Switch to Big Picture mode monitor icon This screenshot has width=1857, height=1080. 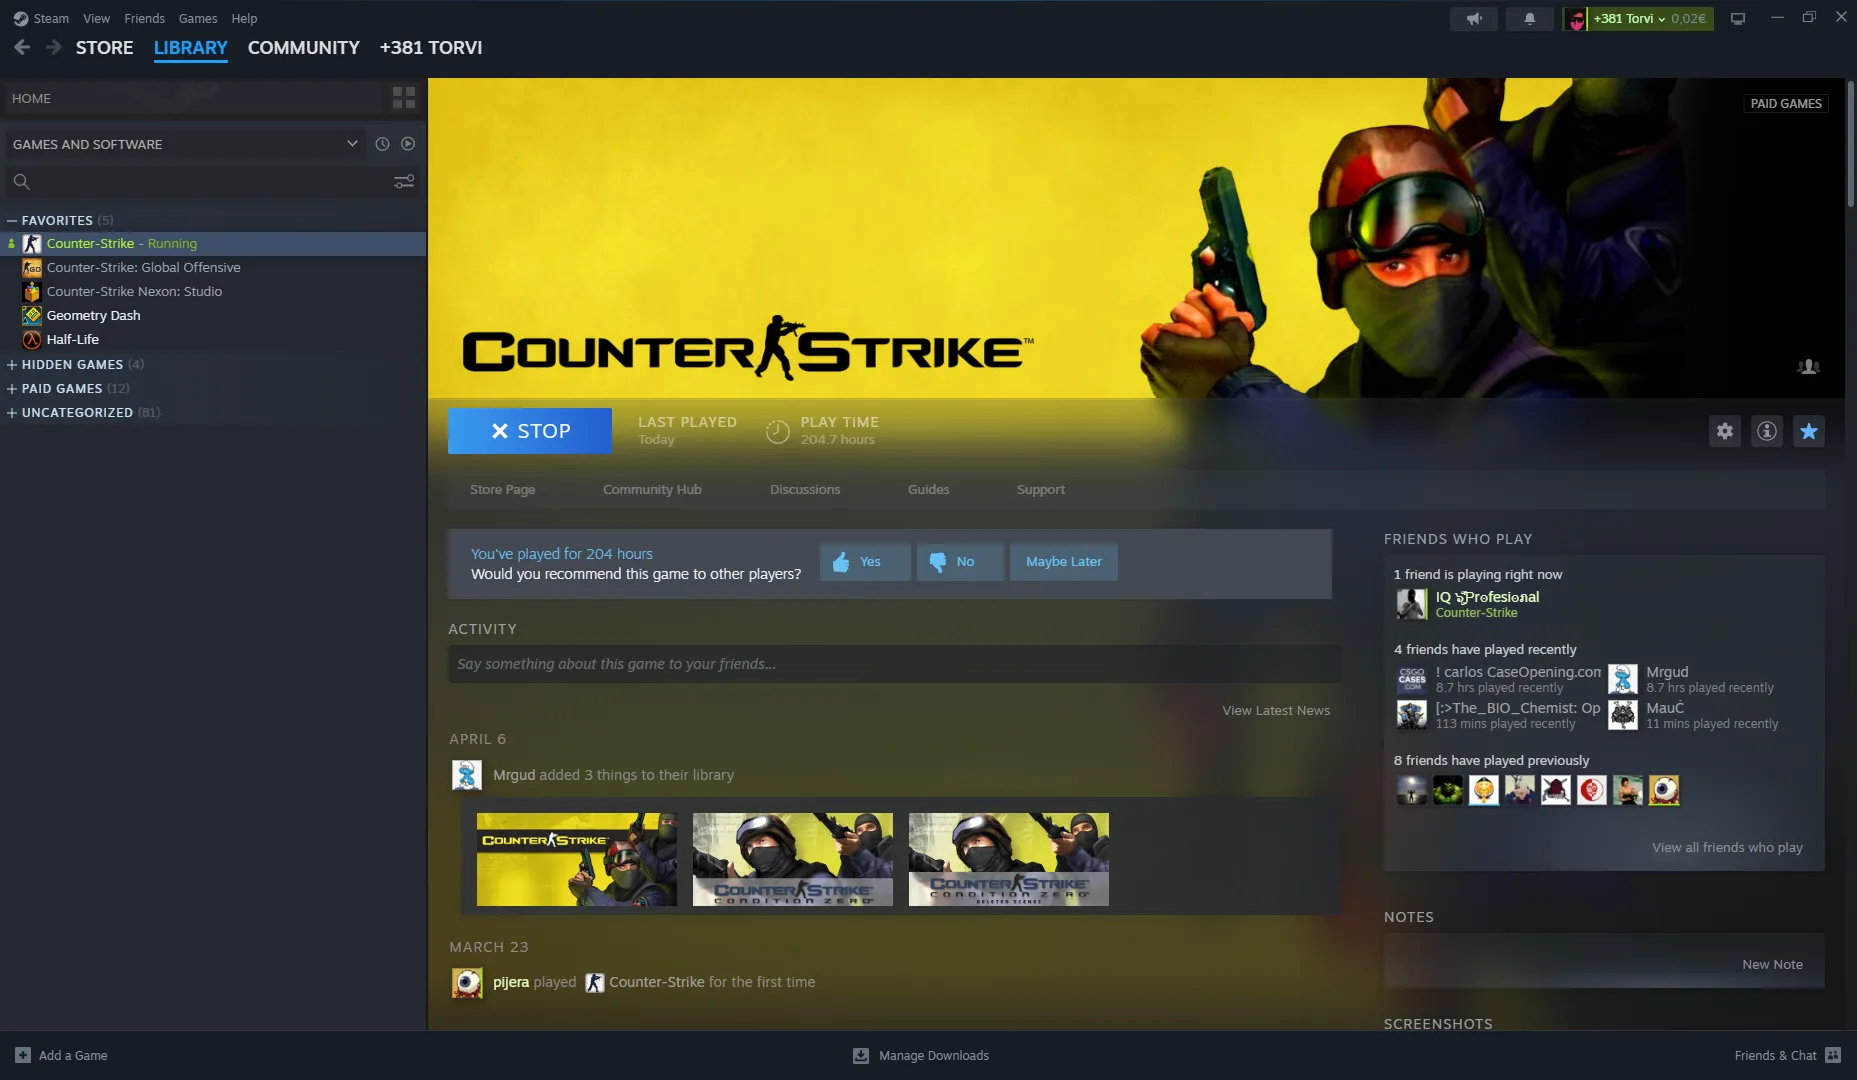(1738, 18)
